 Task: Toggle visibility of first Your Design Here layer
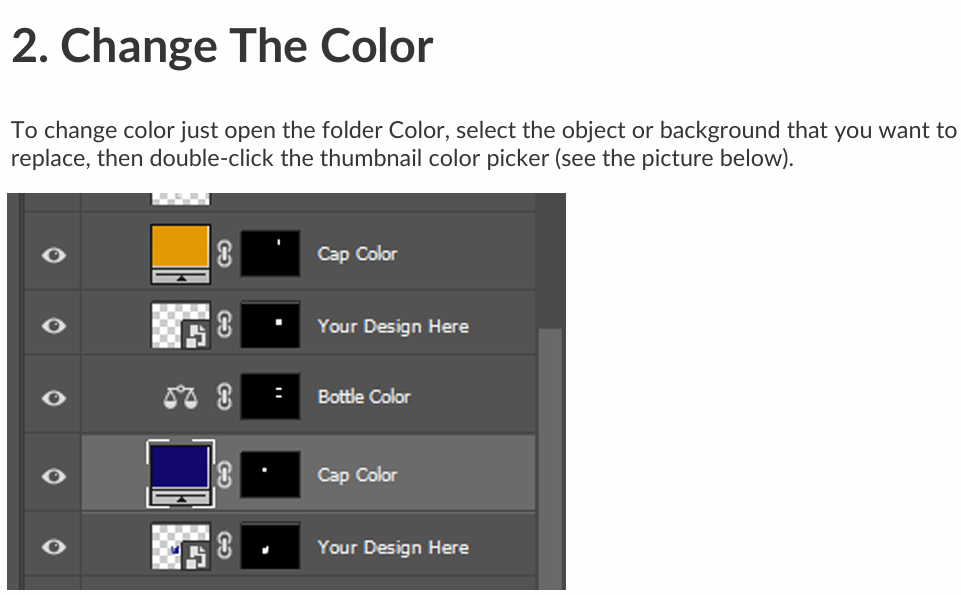tap(54, 325)
